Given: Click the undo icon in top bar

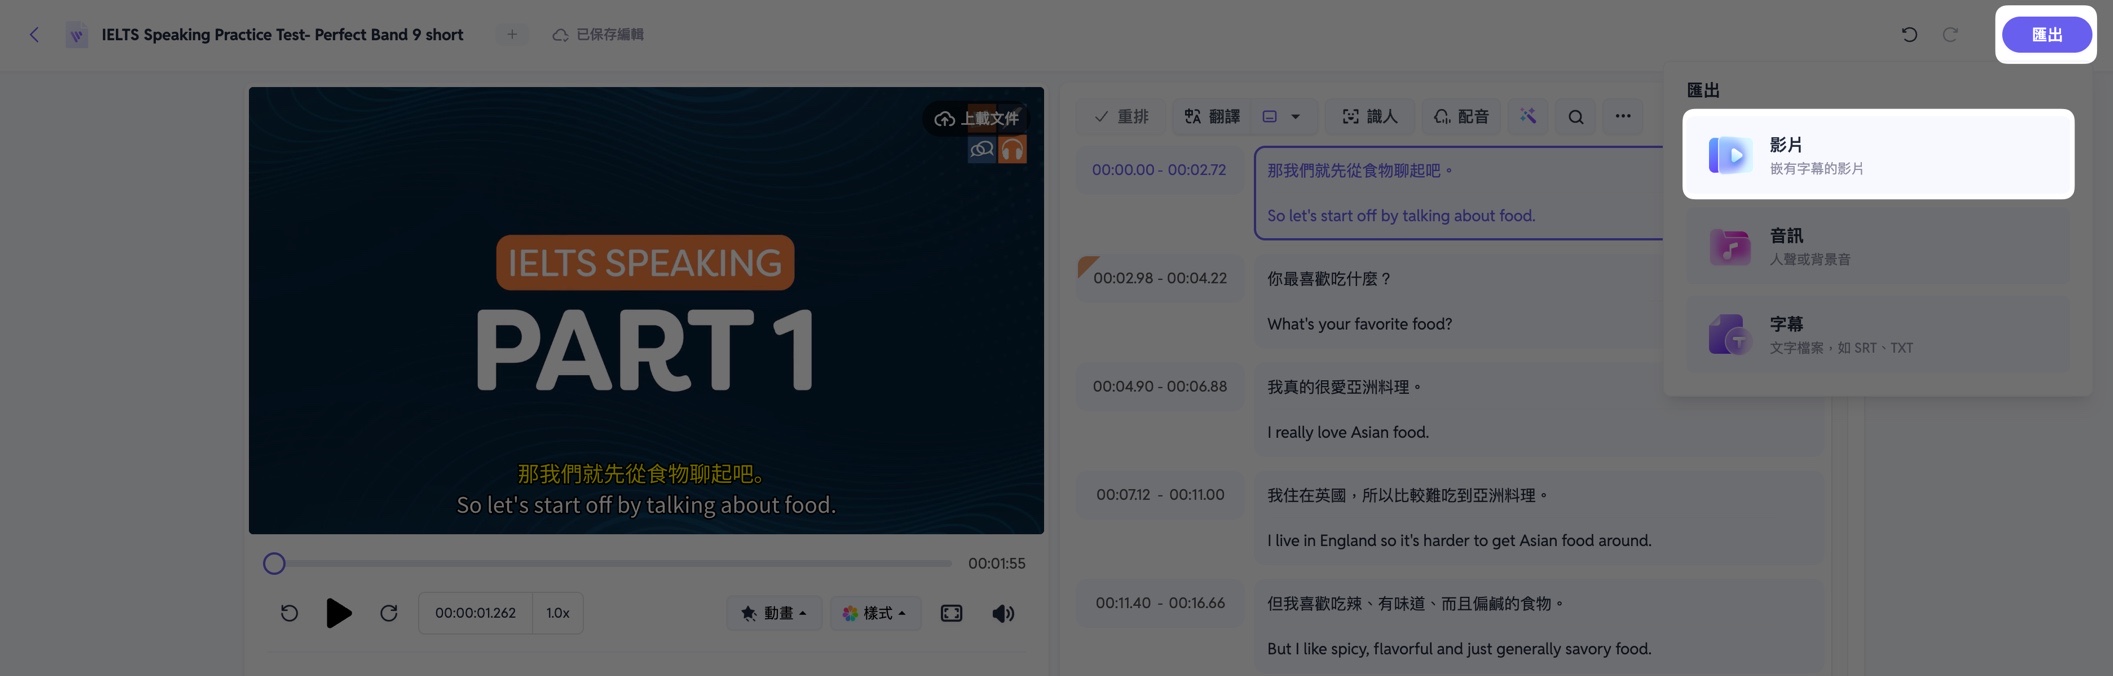Looking at the screenshot, I should click(x=1909, y=35).
